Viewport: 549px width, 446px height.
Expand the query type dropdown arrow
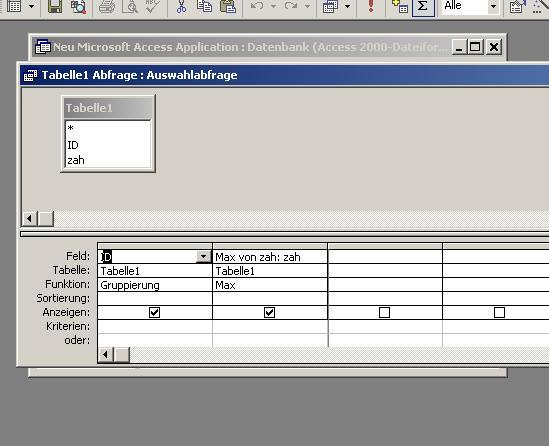(x=347, y=6)
